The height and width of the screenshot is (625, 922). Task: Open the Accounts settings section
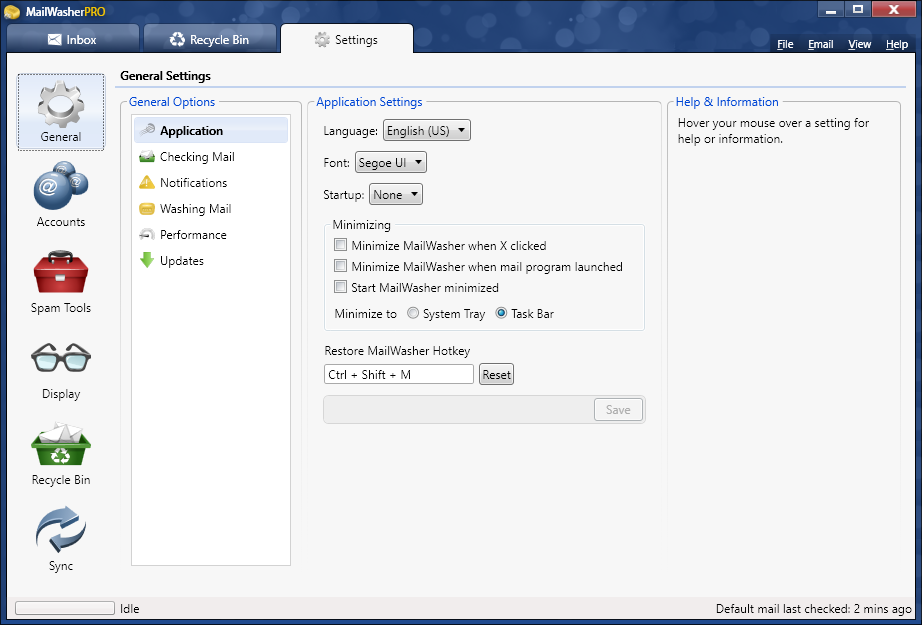tap(61, 195)
